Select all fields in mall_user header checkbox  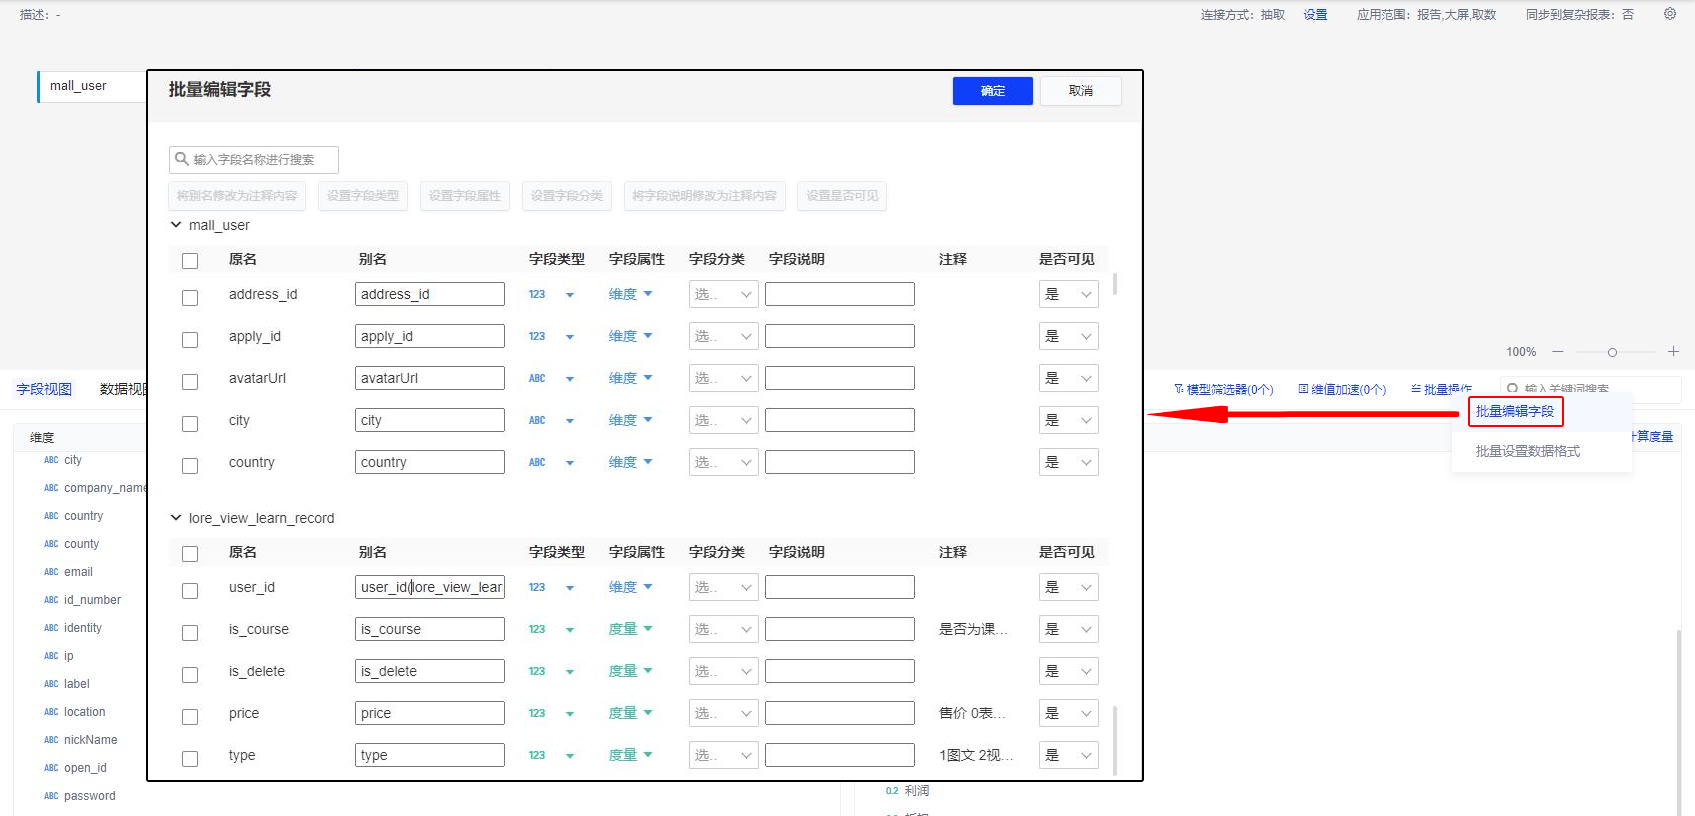click(x=190, y=261)
